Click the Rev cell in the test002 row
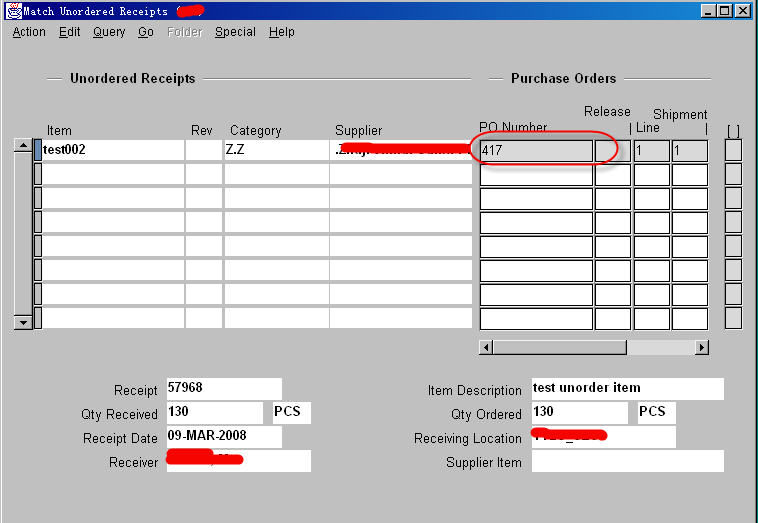 click(x=204, y=150)
